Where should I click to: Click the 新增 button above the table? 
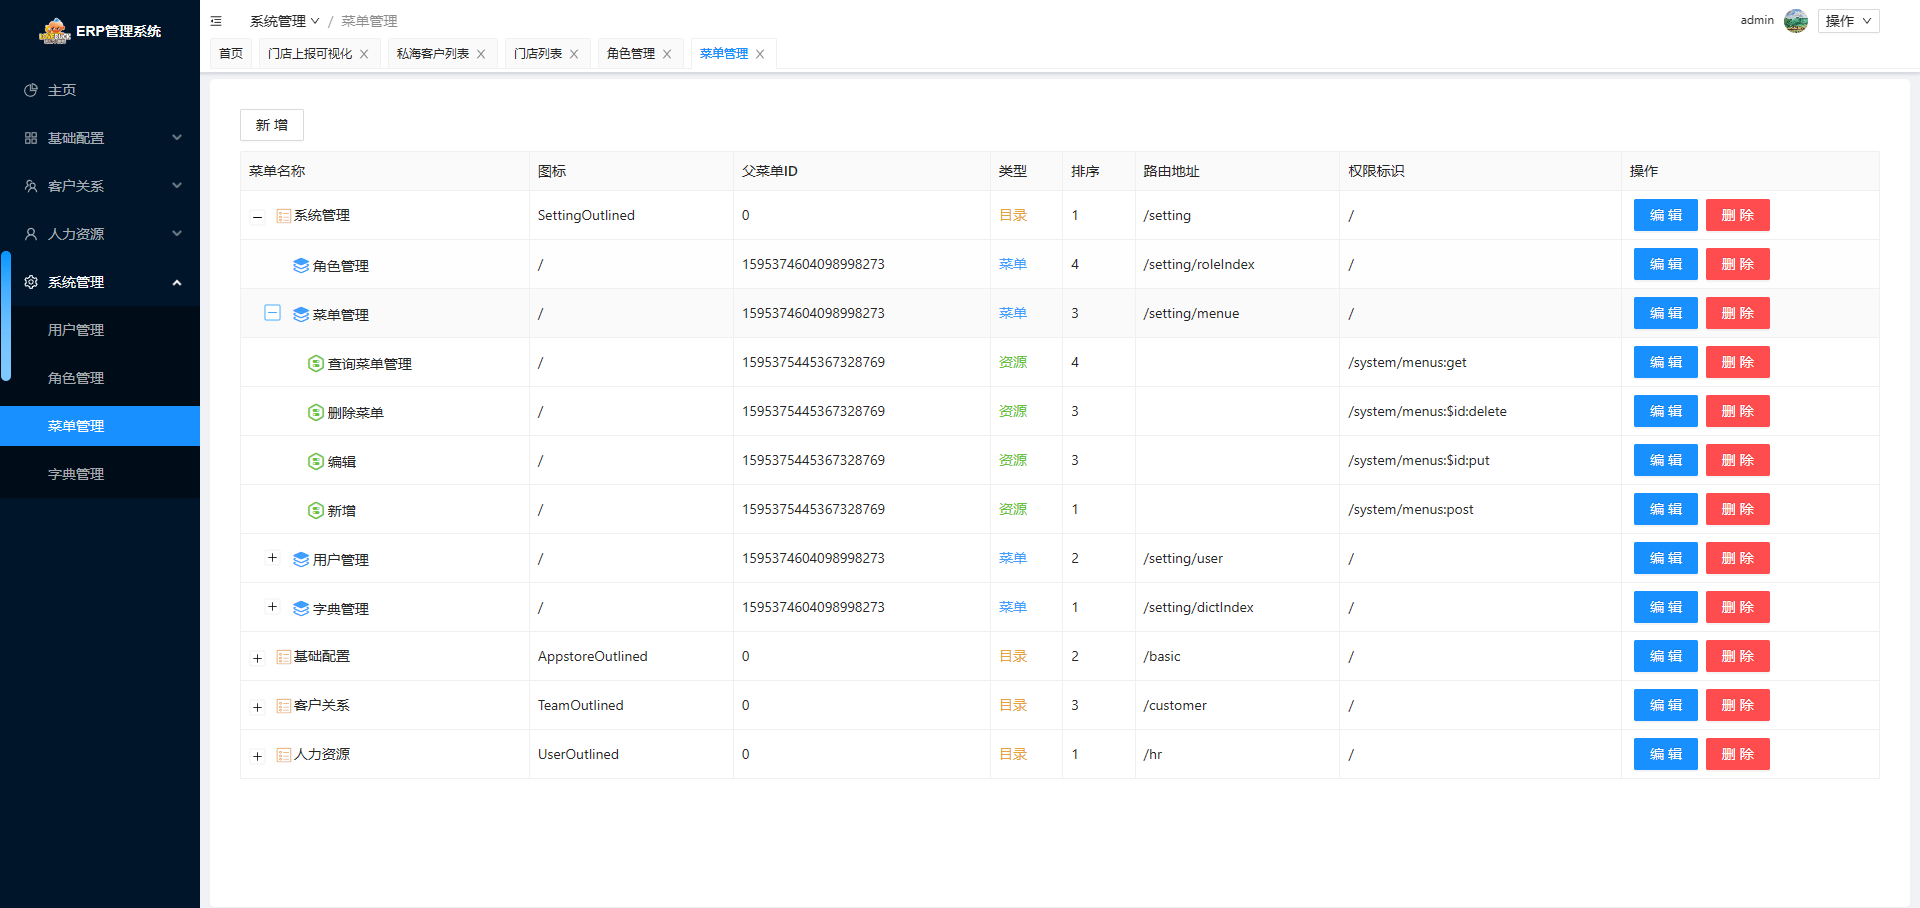pyautogui.click(x=272, y=125)
